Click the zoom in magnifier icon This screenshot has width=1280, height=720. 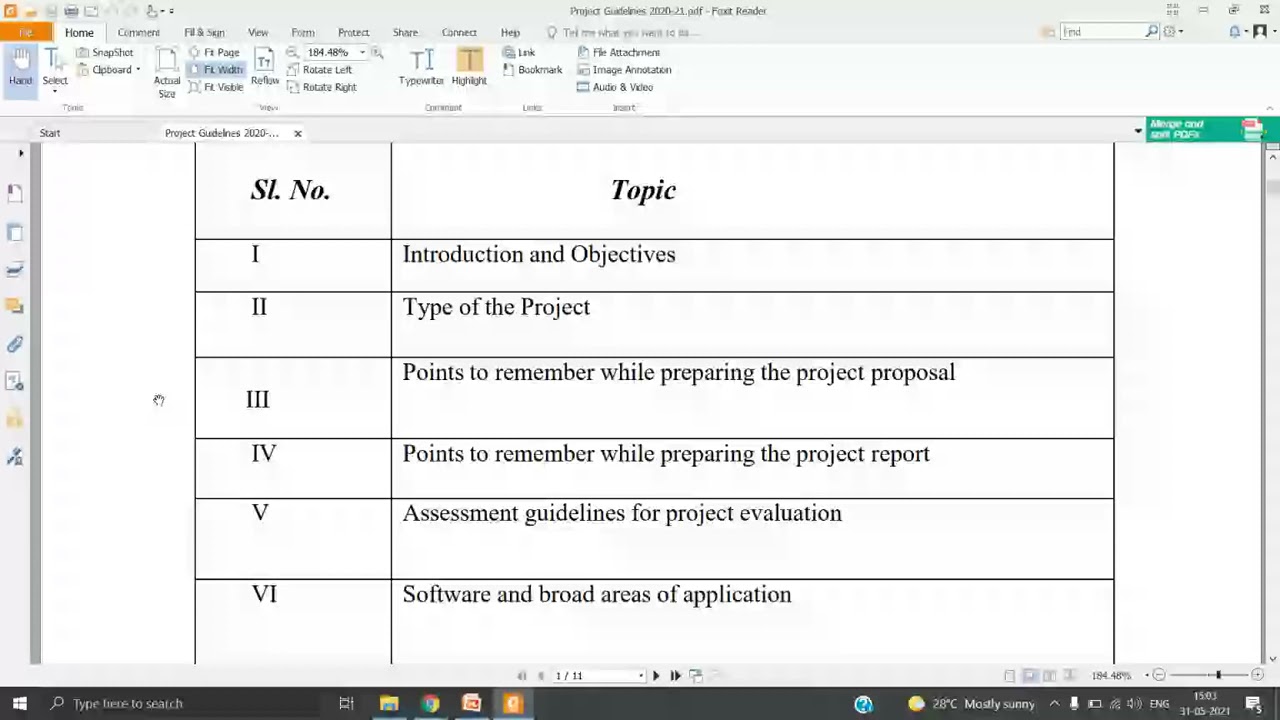click(x=377, y=52)
